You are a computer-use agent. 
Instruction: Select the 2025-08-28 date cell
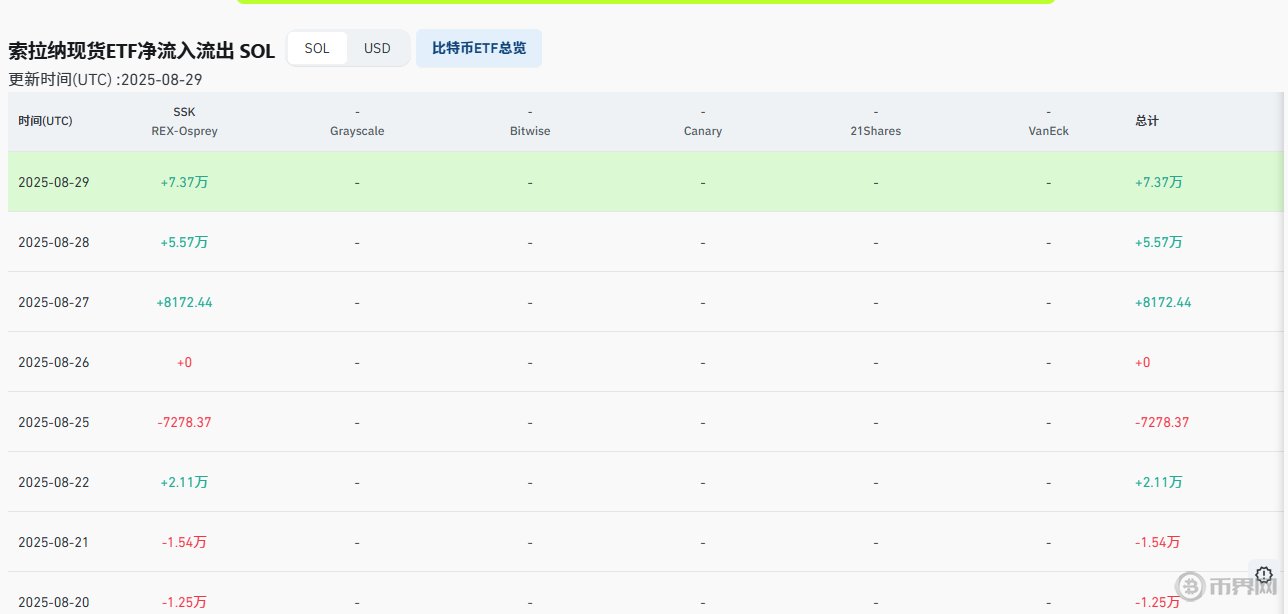[x=54, y=242]
